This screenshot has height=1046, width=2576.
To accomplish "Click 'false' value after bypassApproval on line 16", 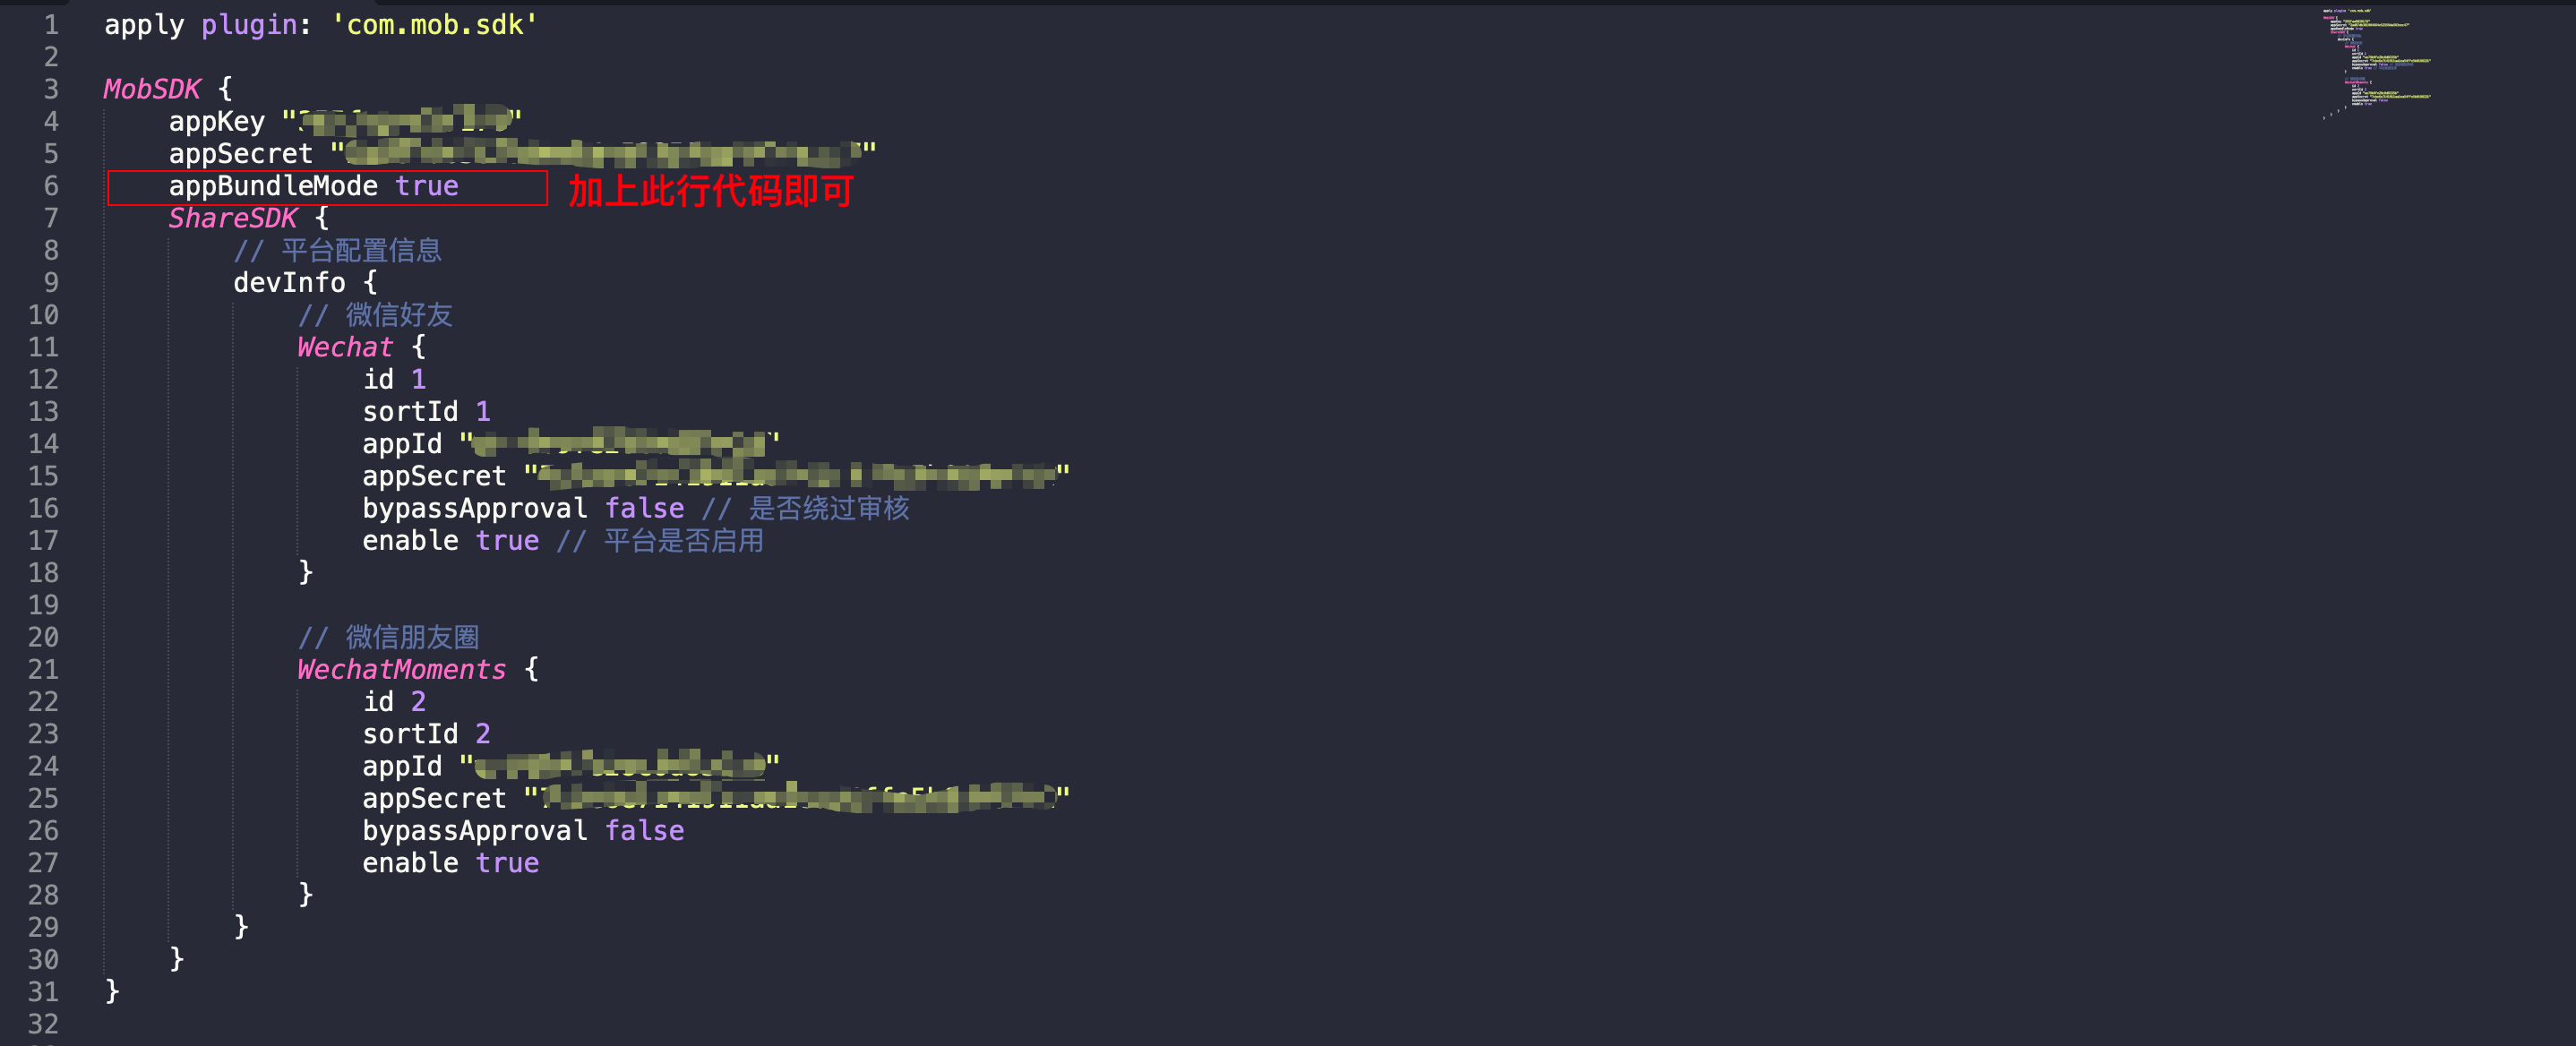I will (644, 508).
